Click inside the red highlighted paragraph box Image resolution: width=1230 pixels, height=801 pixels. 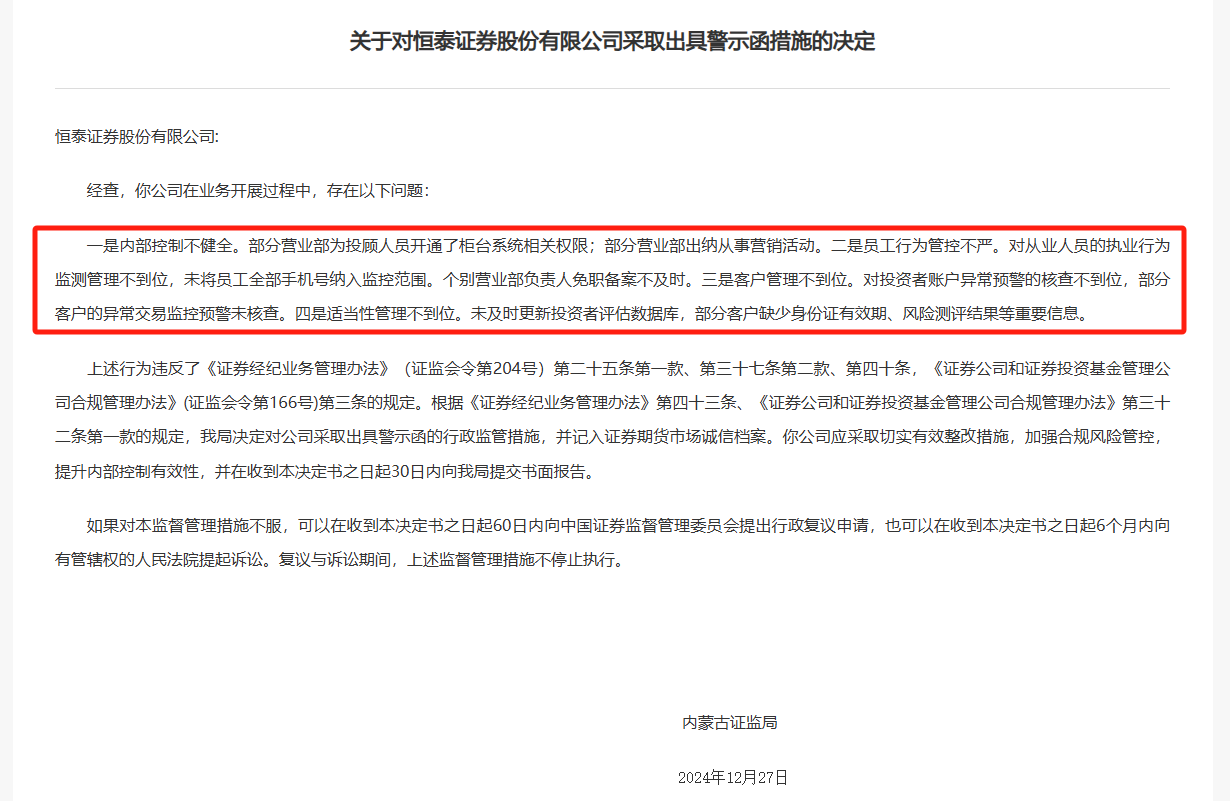tap(612, 279)
